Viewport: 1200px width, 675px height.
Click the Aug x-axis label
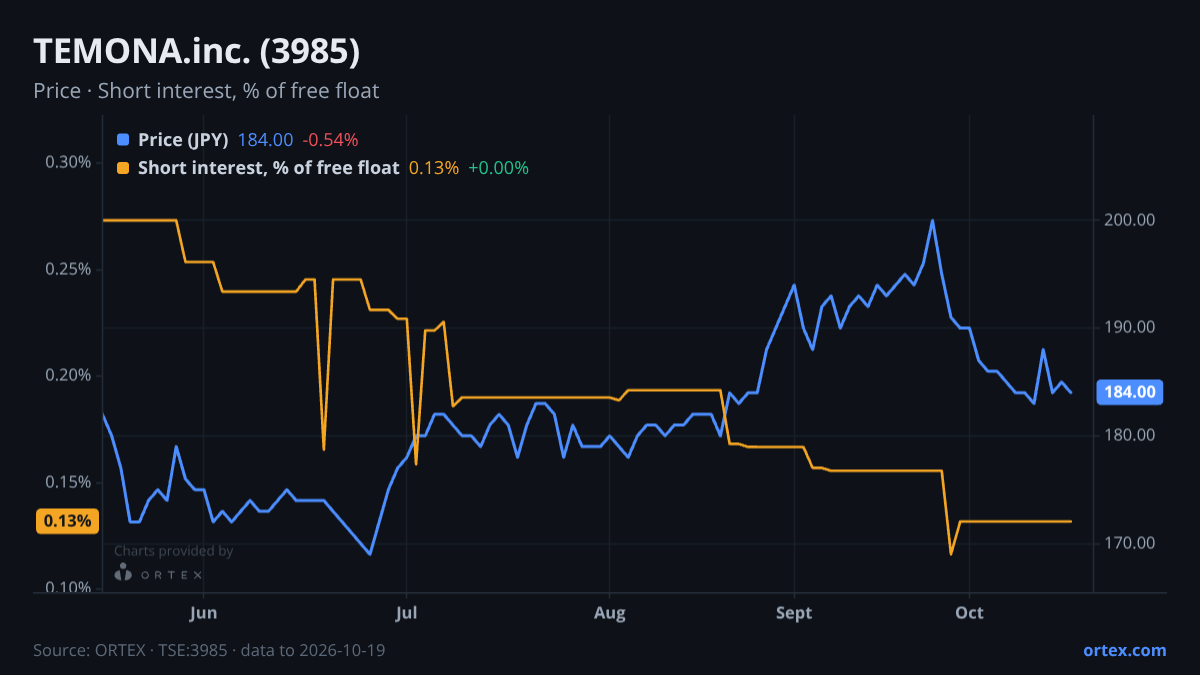click(x=609, y=612)
